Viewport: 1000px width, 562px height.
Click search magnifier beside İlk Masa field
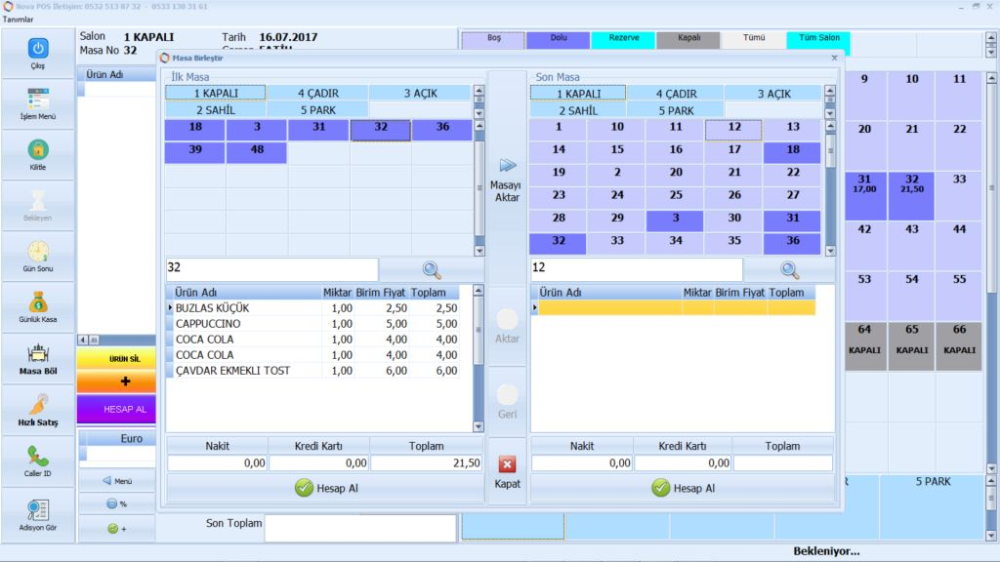431,270
